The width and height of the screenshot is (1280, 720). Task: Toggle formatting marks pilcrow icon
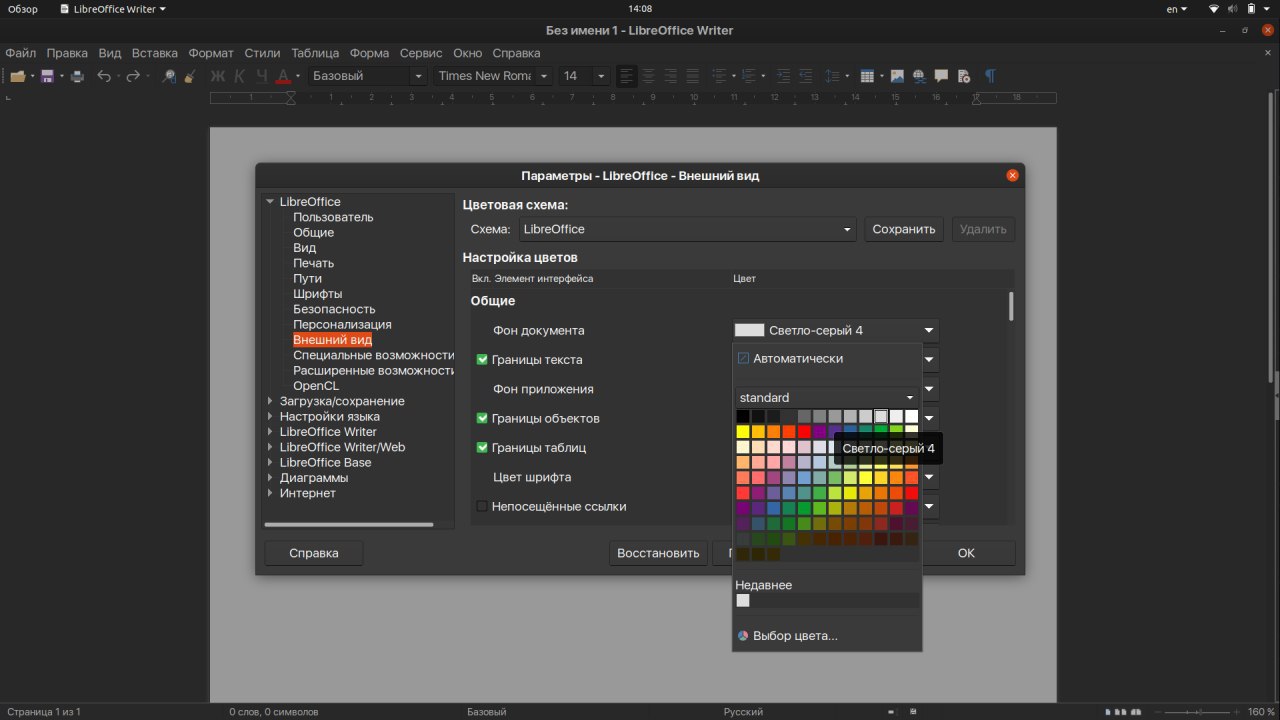coord(990,76)
